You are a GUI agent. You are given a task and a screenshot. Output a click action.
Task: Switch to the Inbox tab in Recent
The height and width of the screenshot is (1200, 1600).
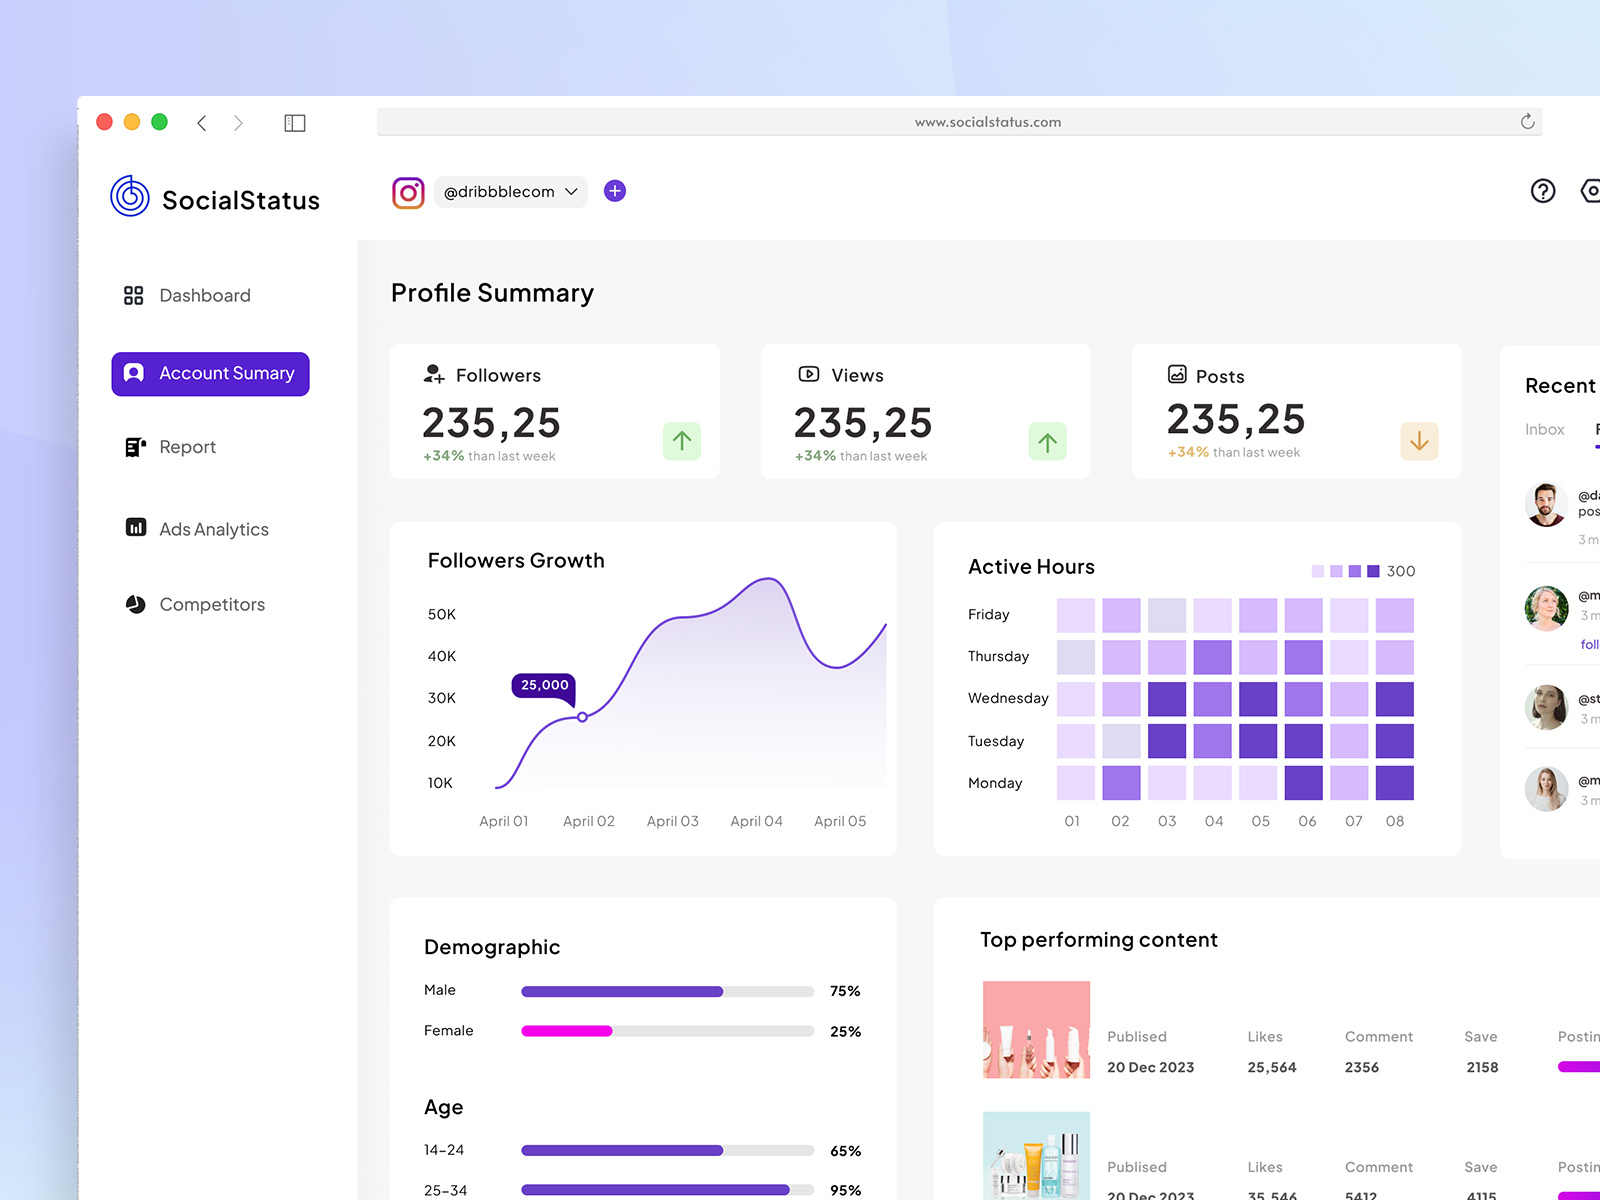click(x=1544, y=429)
